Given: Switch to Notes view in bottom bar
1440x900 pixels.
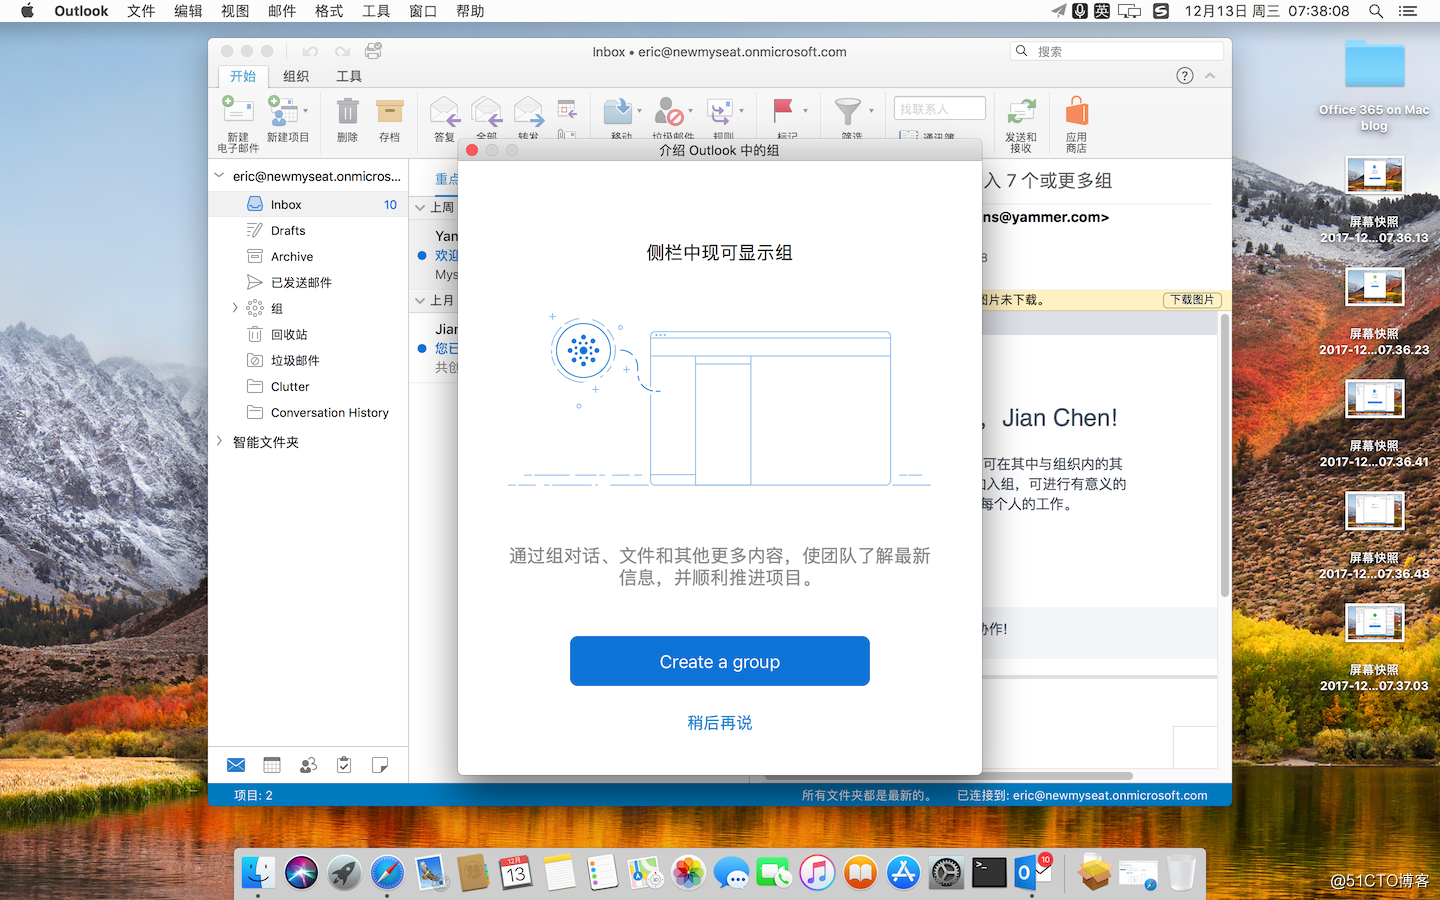Looking at the screenshot, I should tap(380, 765).
